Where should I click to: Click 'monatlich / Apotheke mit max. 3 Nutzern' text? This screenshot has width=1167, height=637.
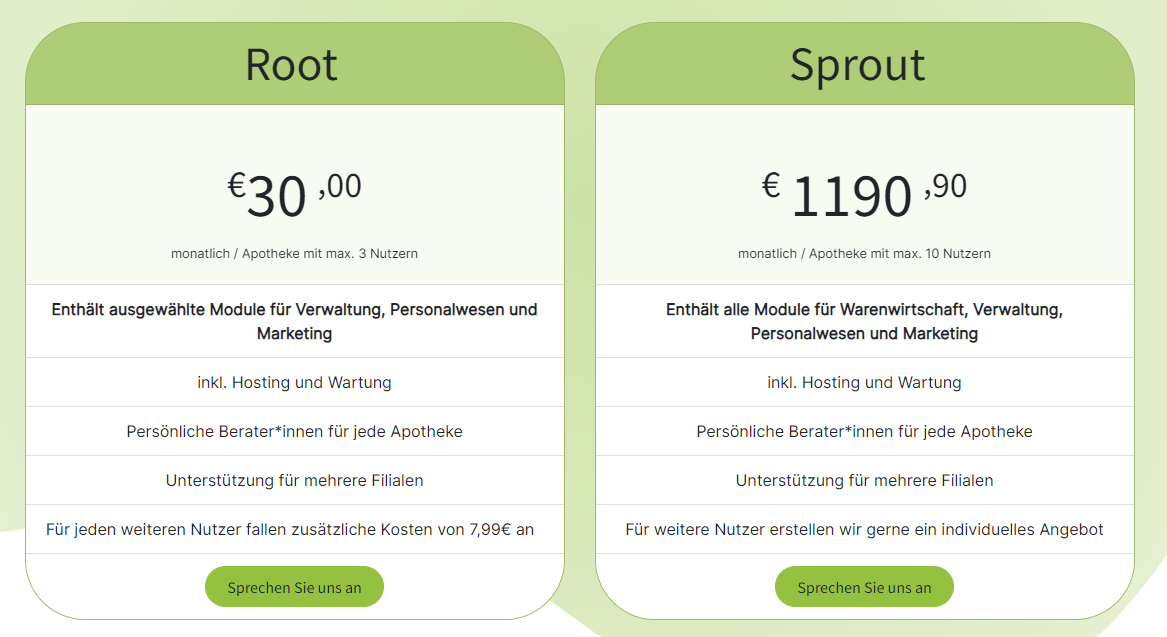tap(294, 253)
